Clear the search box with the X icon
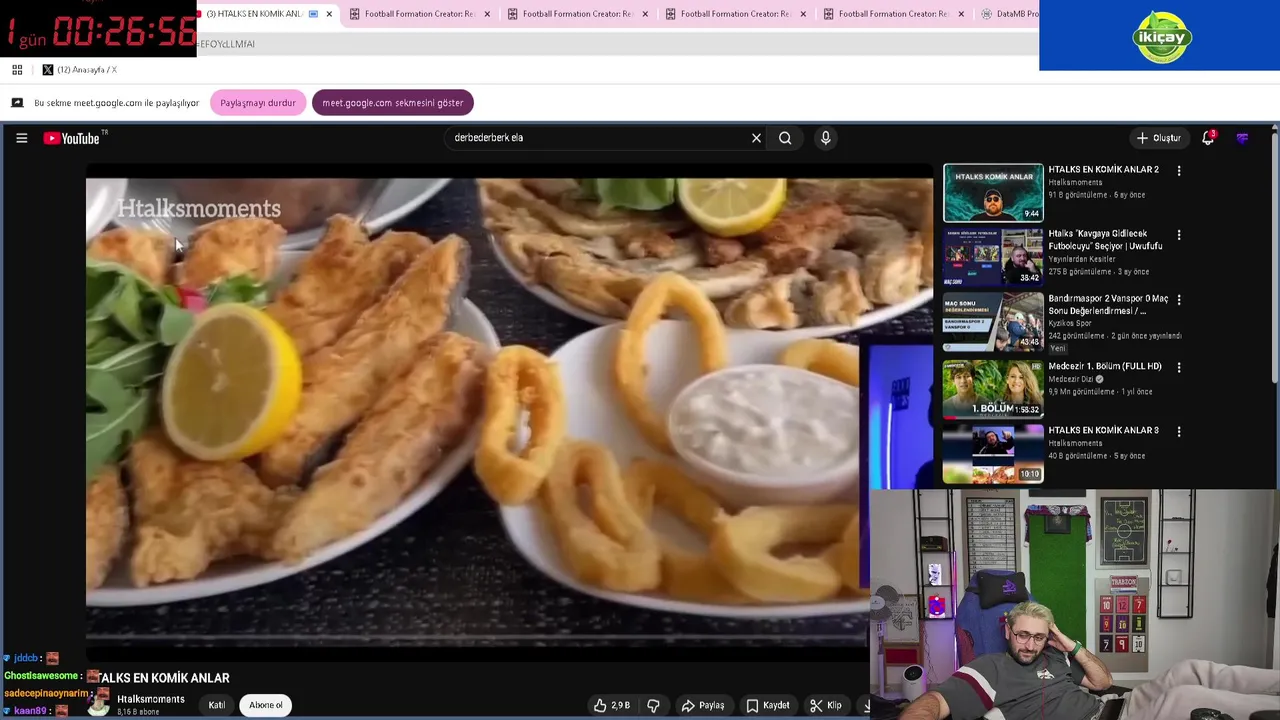This screenshot has width=1280, height=720. click(756, 138)
